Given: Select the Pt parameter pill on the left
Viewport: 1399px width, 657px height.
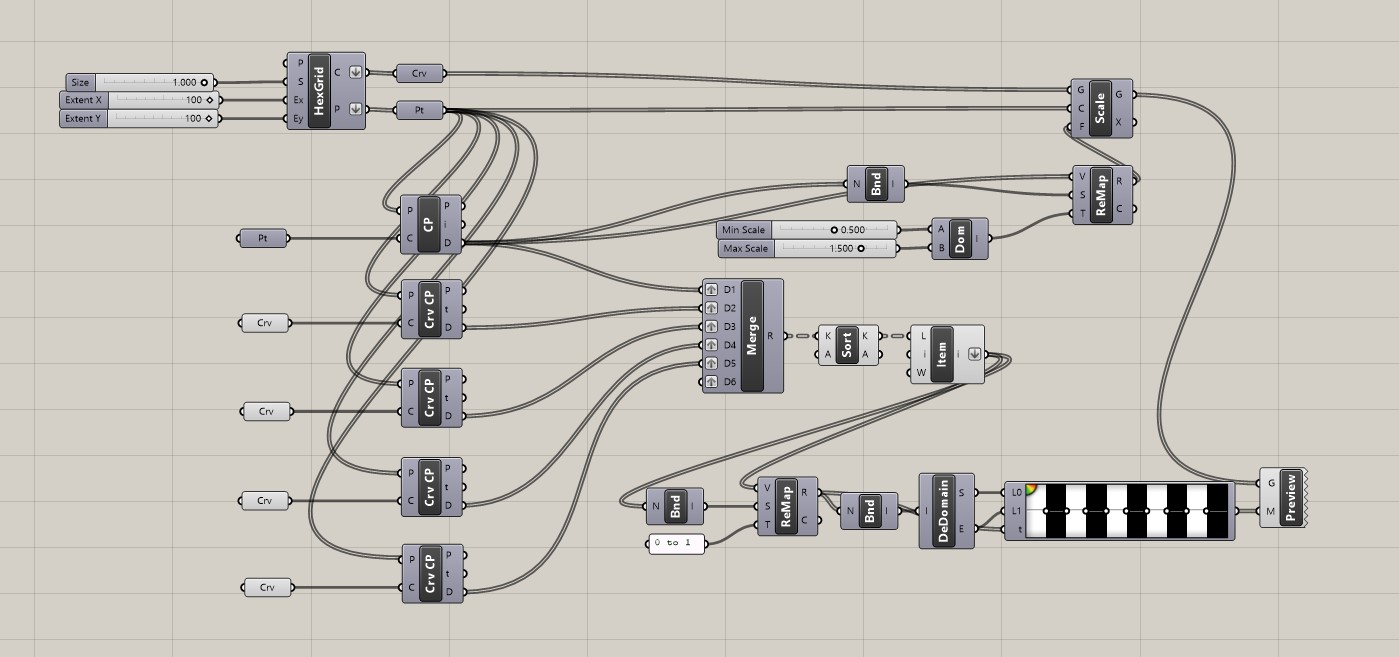Looking at the screenshot, I should (x=262, y=238).
